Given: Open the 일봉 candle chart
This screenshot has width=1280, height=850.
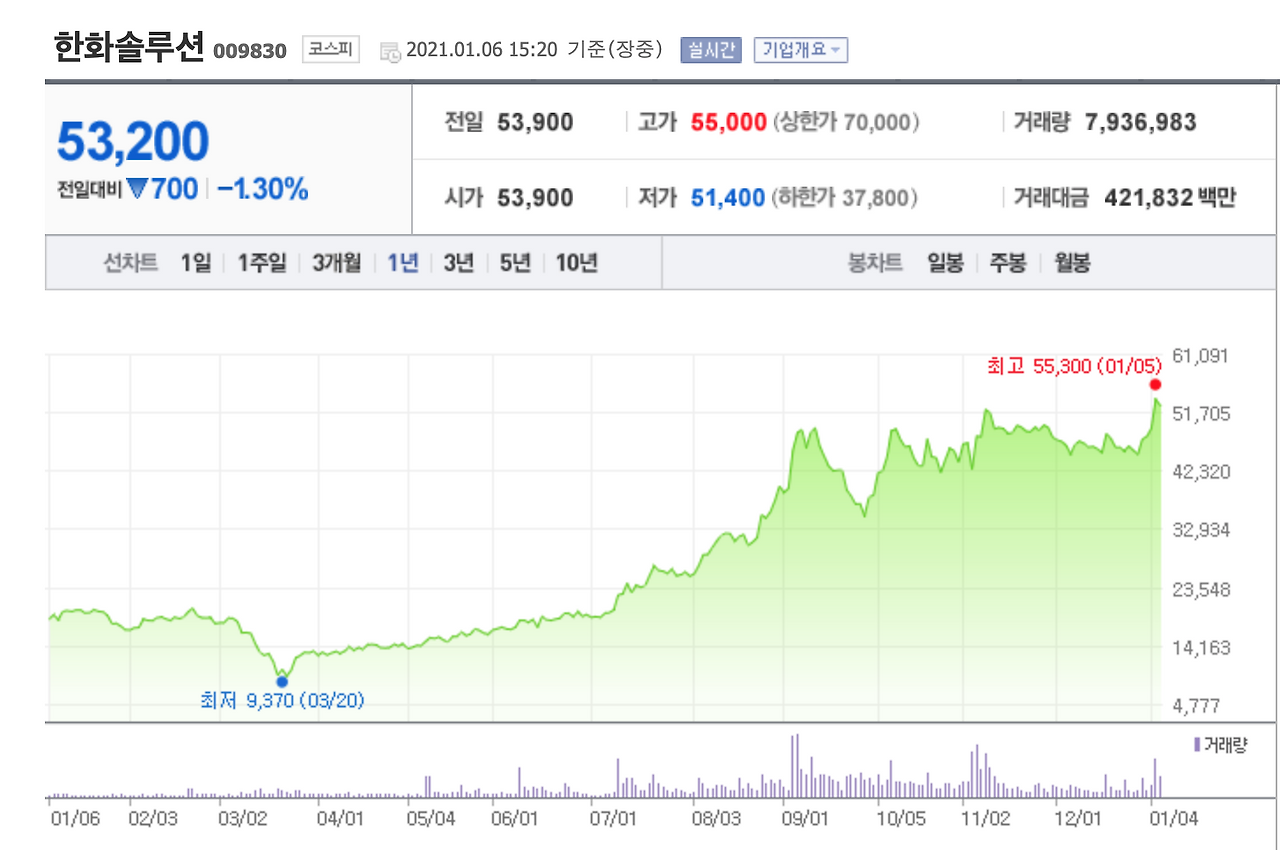Looking at the screenshot, I should click(945, 263).
